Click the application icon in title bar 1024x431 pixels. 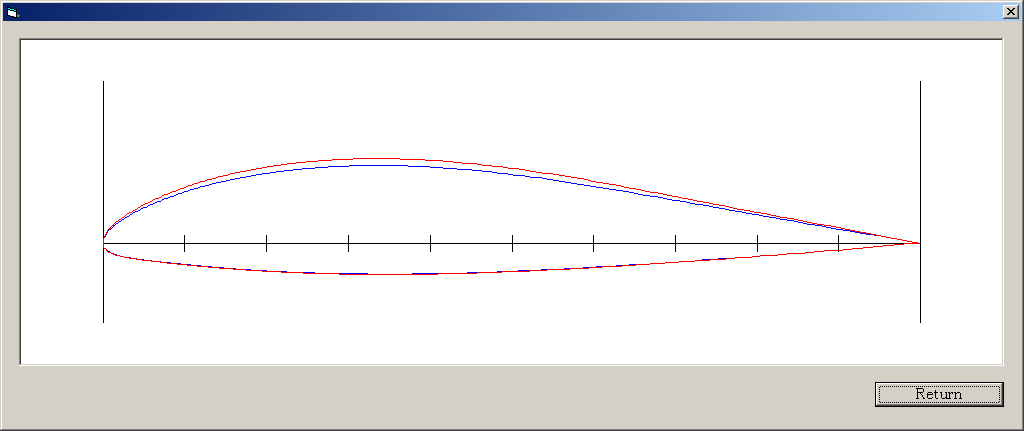(x=12, y=12)
